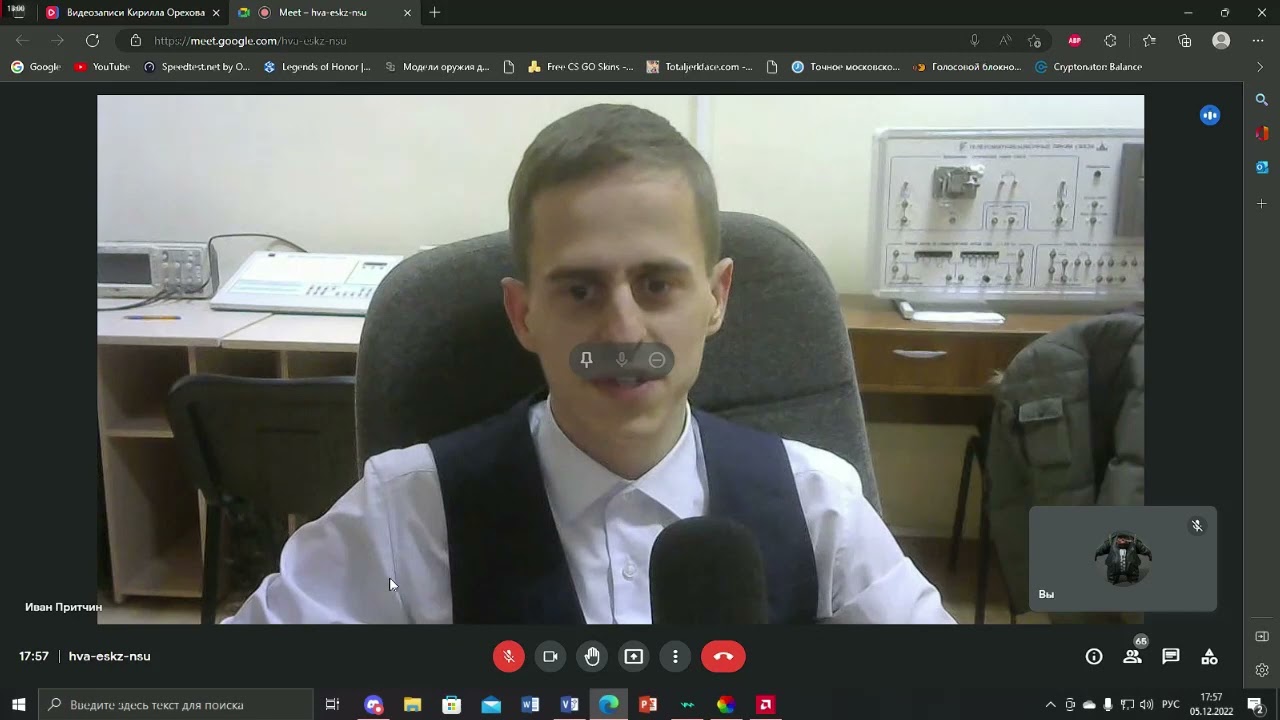Screen dimensions: 1280x720
Task: Search in Windows taskbar search box
Action: pyautogui.click(x=176, y=705)
